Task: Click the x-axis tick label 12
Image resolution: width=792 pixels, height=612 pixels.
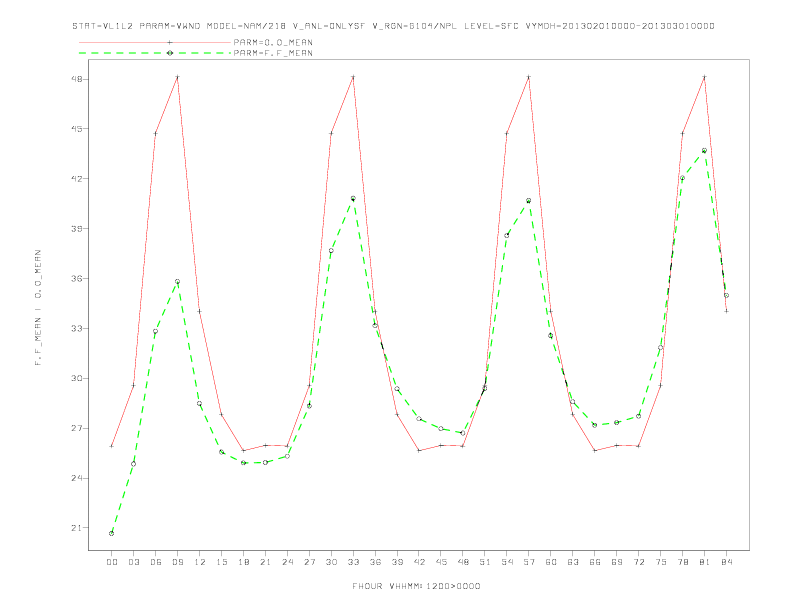Action: 200,562
